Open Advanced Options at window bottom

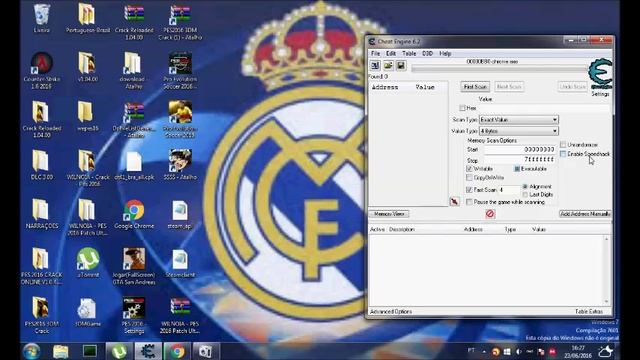click(x=391, y=311)
